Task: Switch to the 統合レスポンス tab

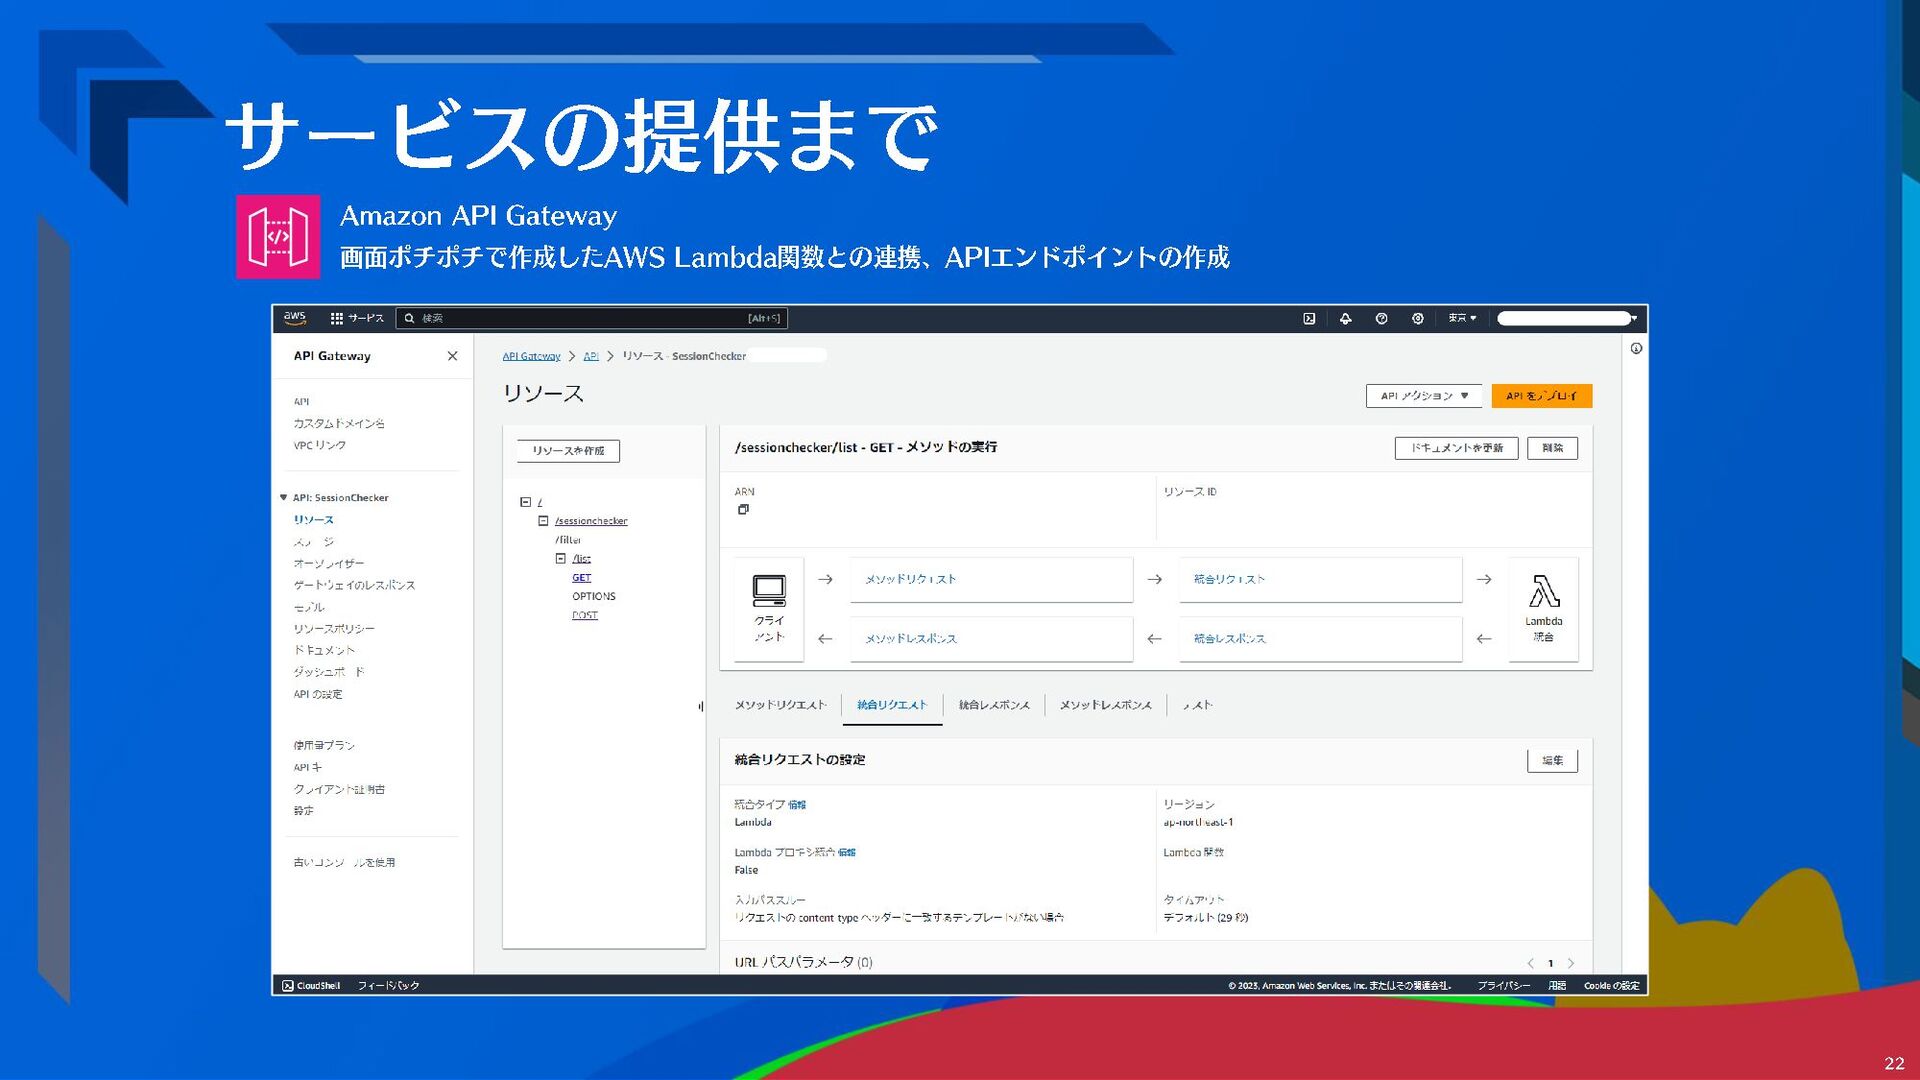Action: pos(993,706)
